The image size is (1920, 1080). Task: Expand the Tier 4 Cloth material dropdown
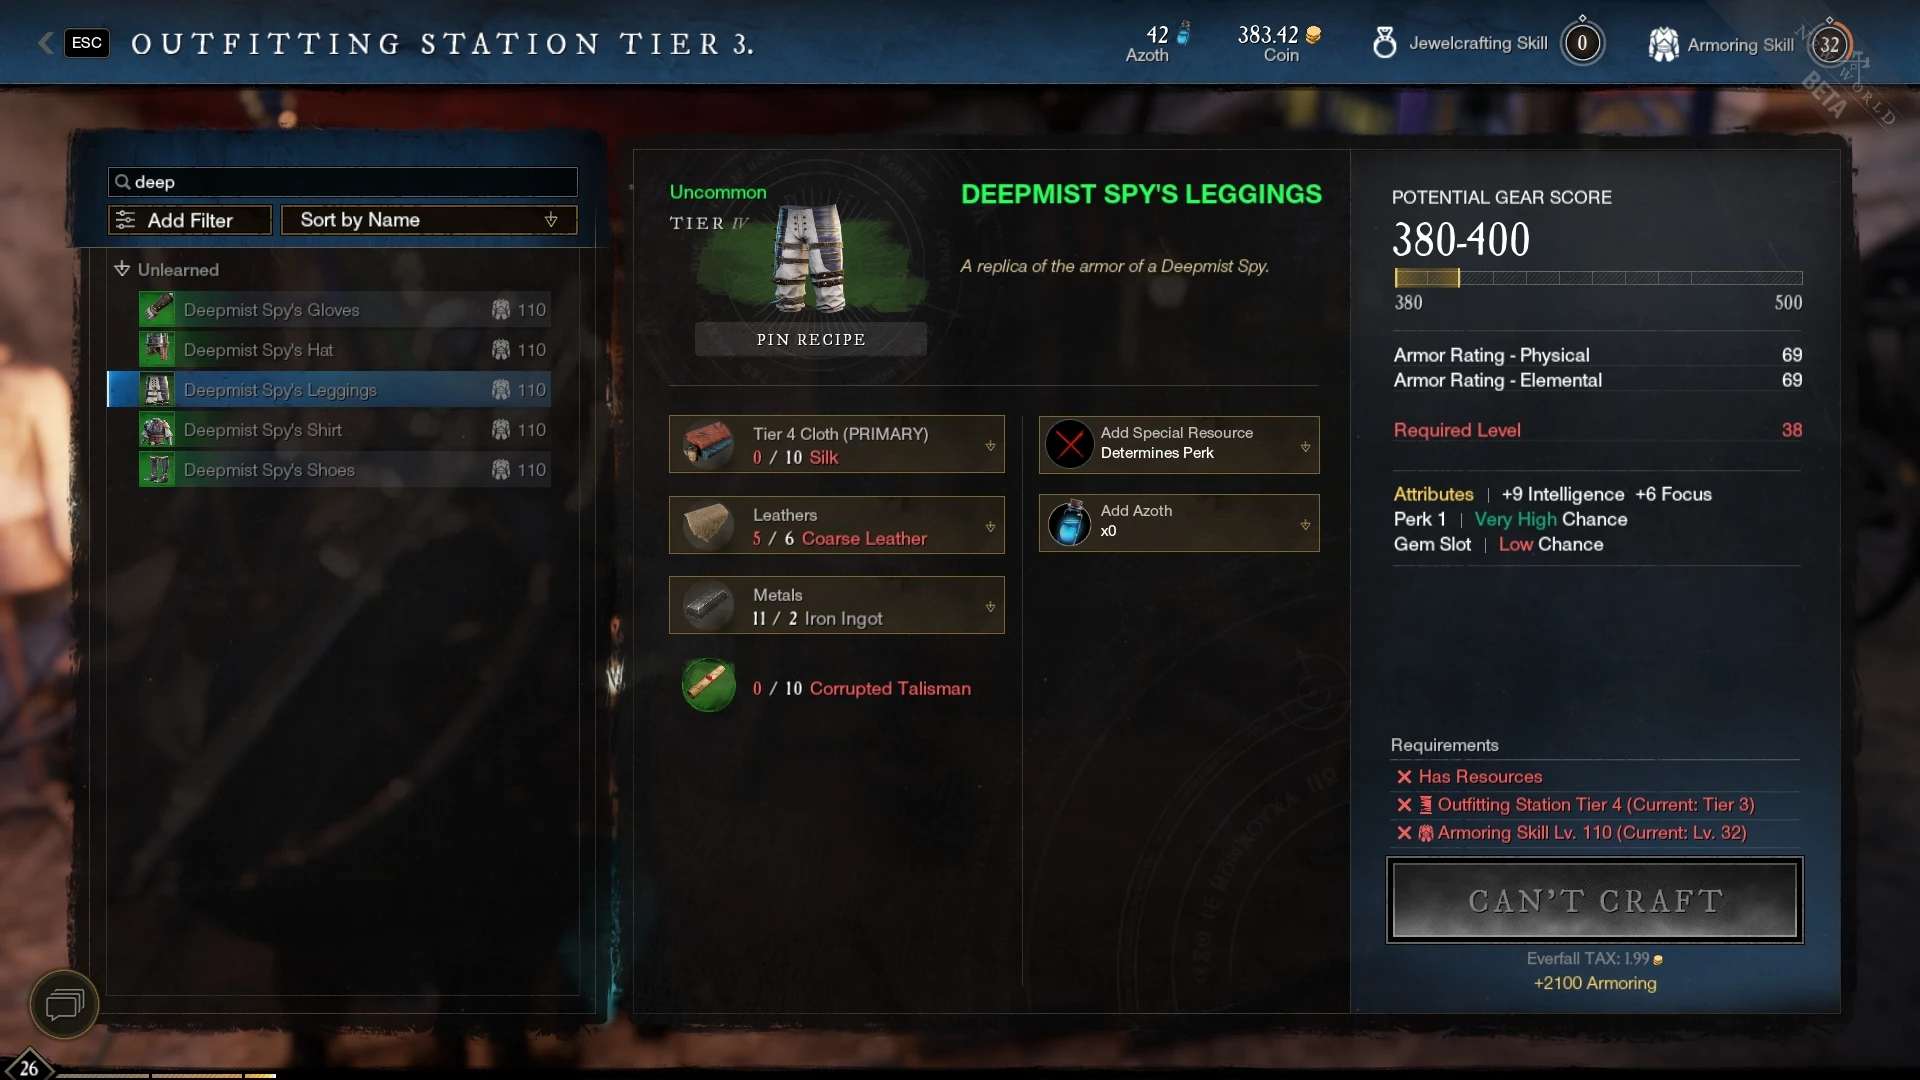[990, 446]
